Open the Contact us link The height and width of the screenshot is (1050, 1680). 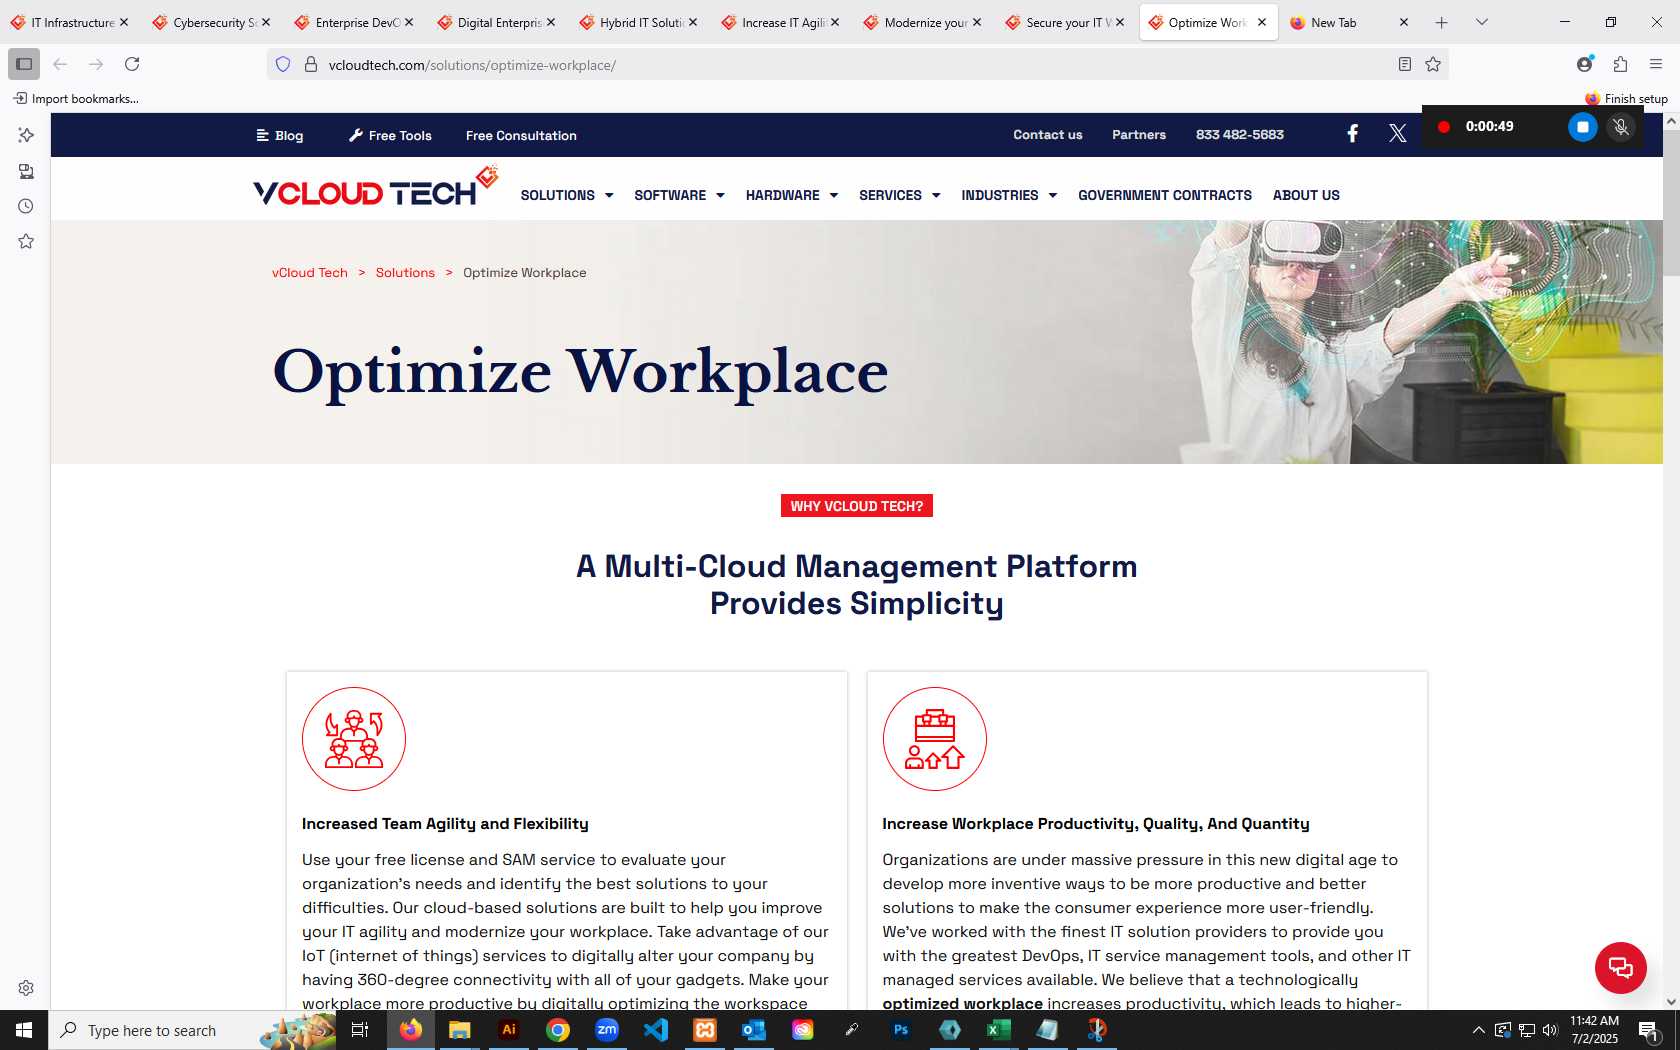(1047, 134)
